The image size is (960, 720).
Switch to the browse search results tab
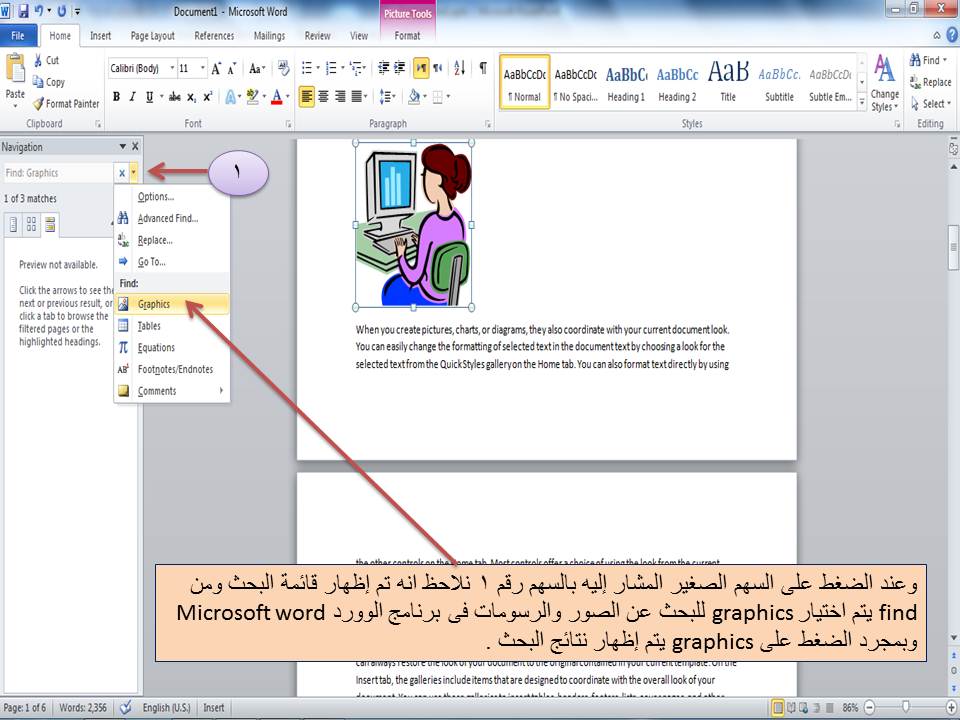point(50,225)
